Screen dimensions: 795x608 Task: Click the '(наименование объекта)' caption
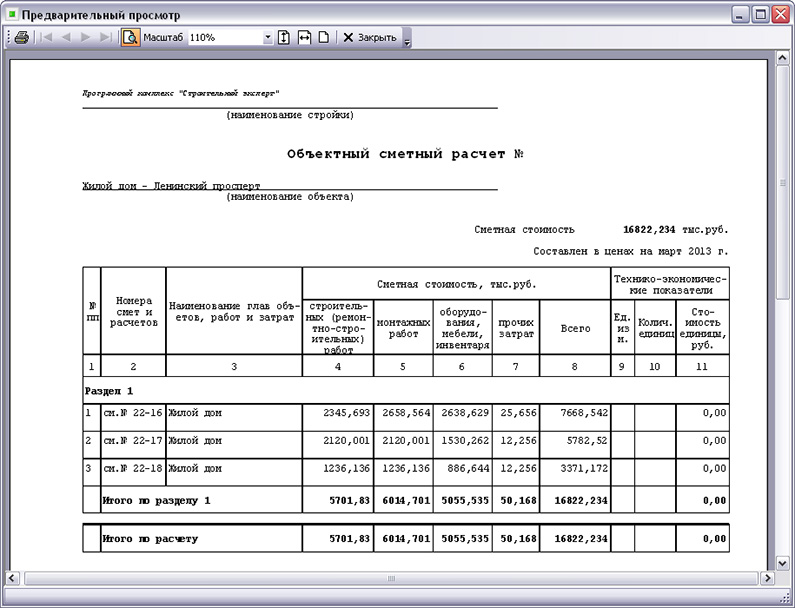pyautogui.click(x=290, y=197)
